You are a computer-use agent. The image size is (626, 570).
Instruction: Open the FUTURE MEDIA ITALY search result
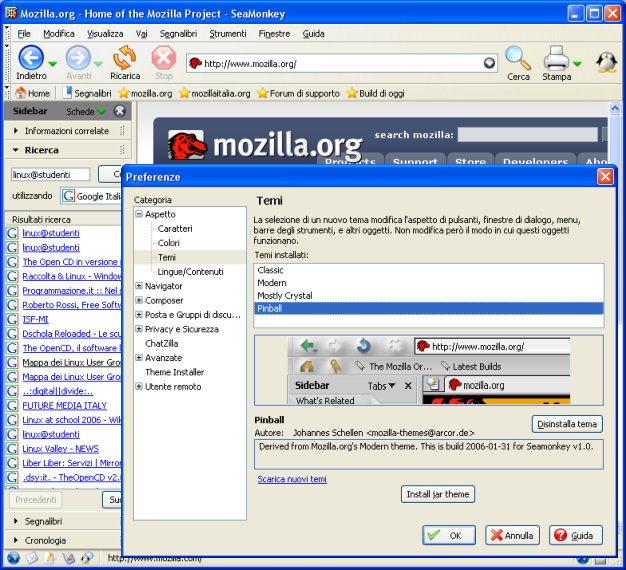click(64, 406)
